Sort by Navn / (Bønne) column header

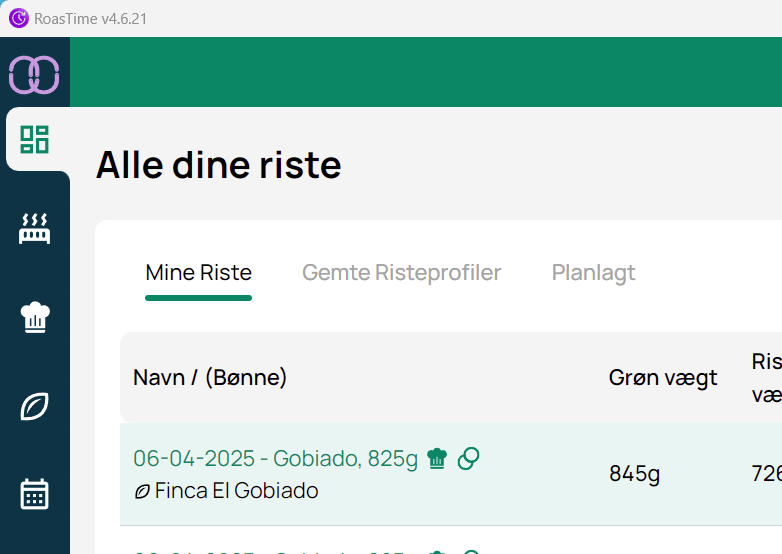click(x=210, y=377)
